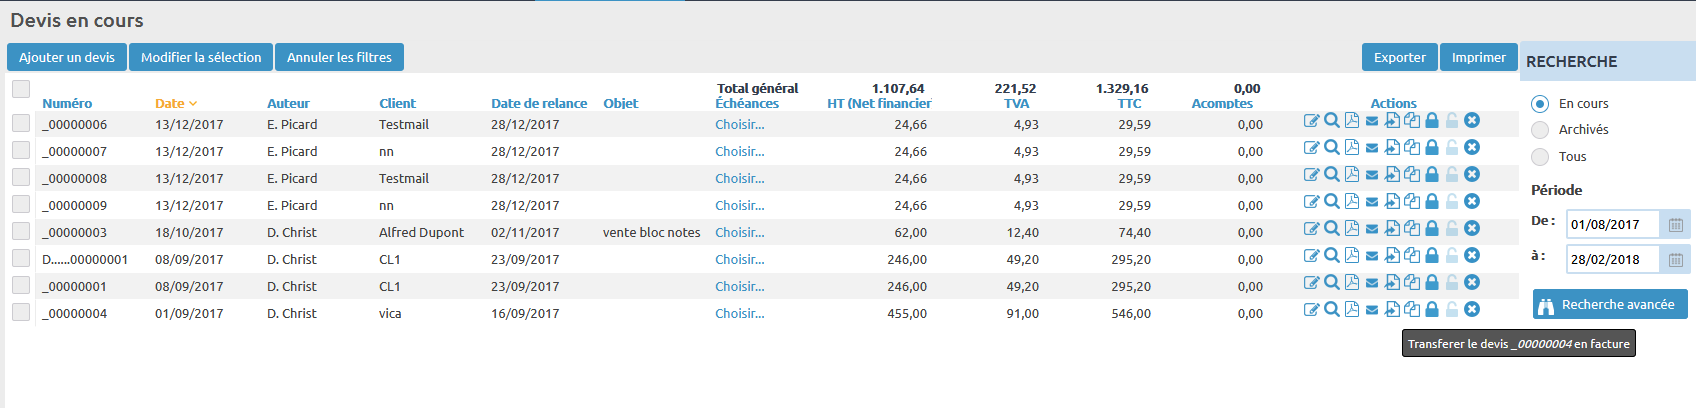Click into the De date field
Viewport: 1696px width, 408px height.
coord(1612,225)
